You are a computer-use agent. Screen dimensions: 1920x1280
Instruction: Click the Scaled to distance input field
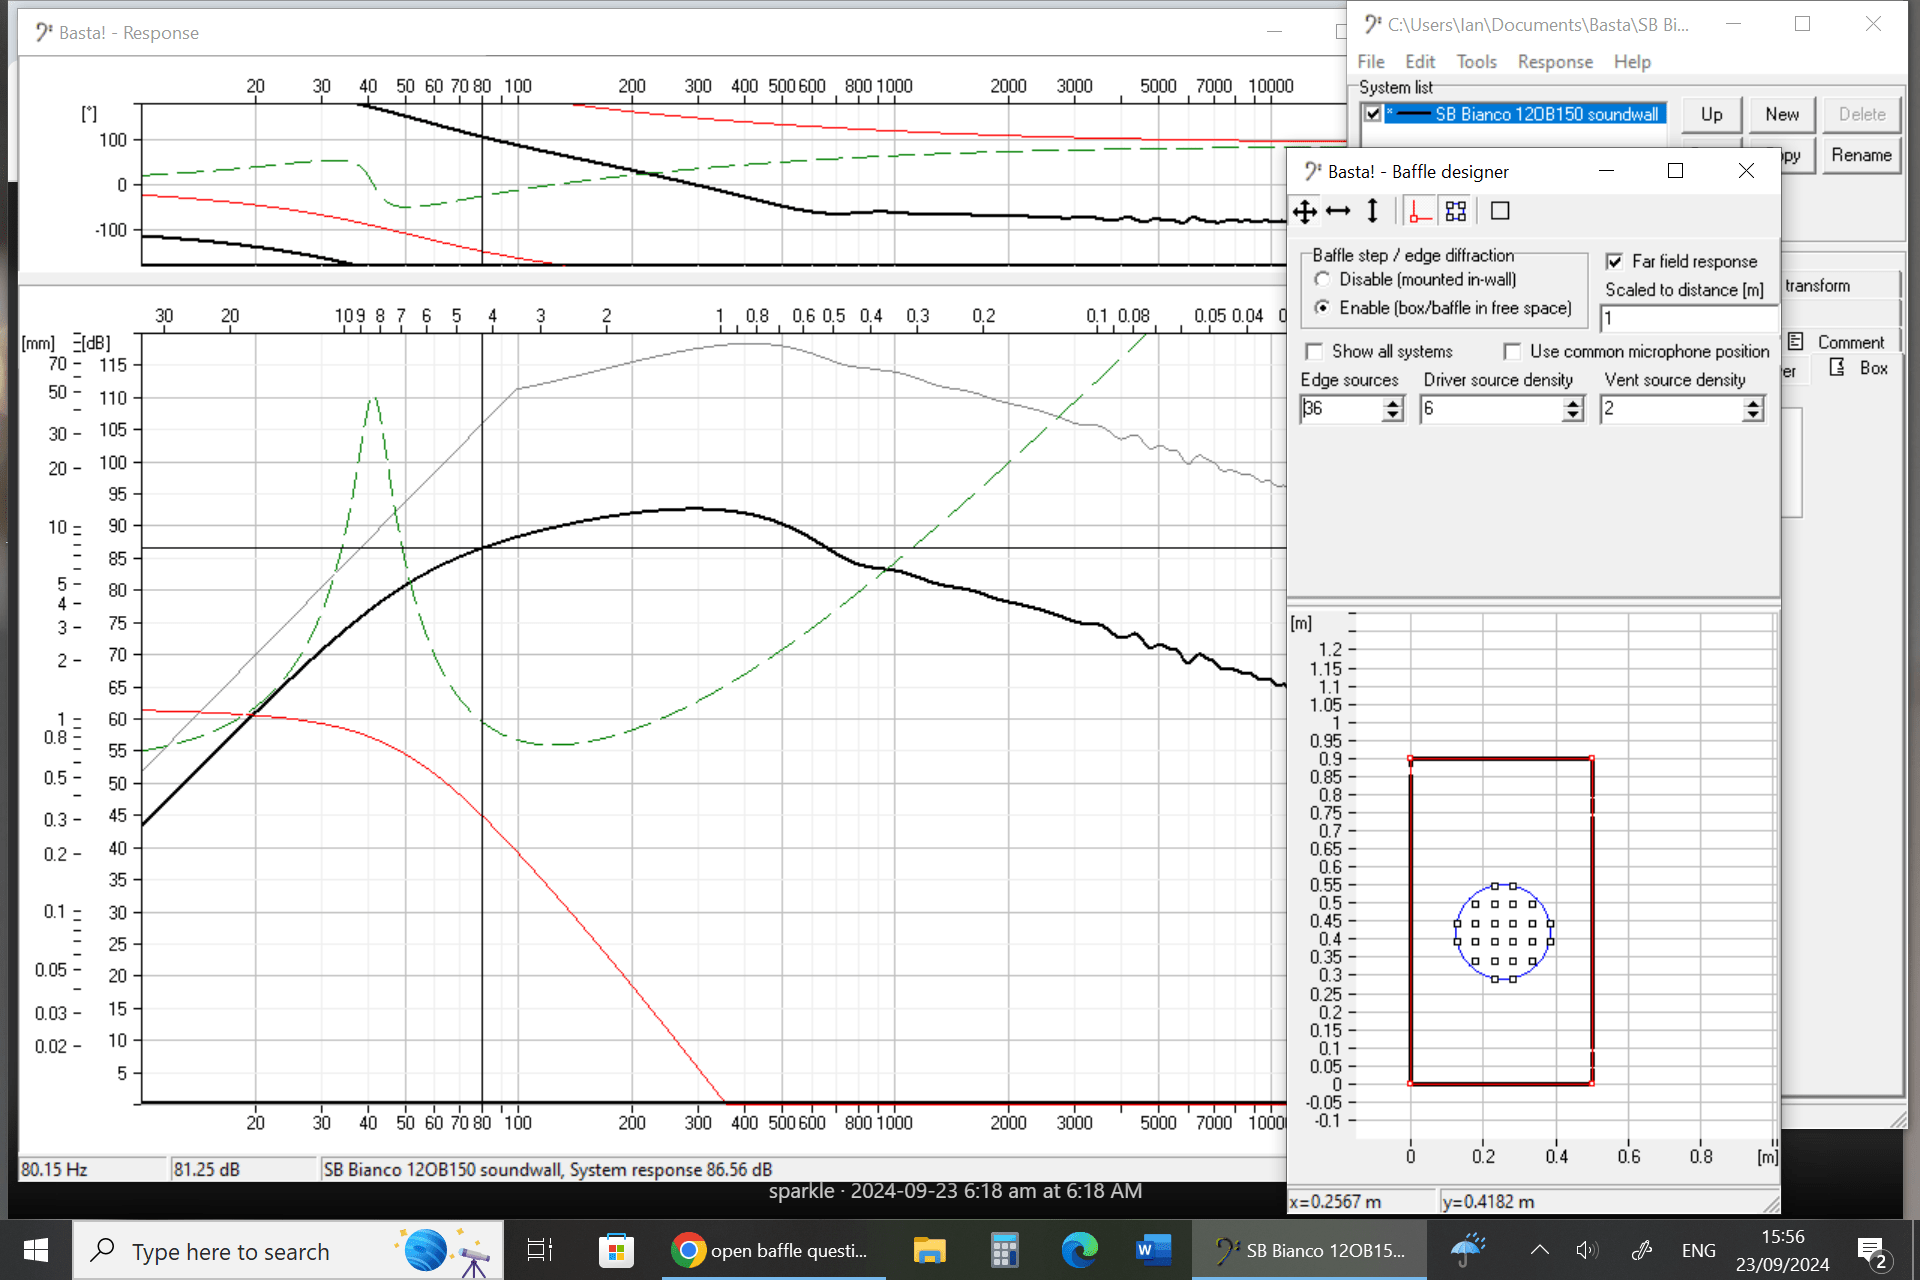[1689, 318]
